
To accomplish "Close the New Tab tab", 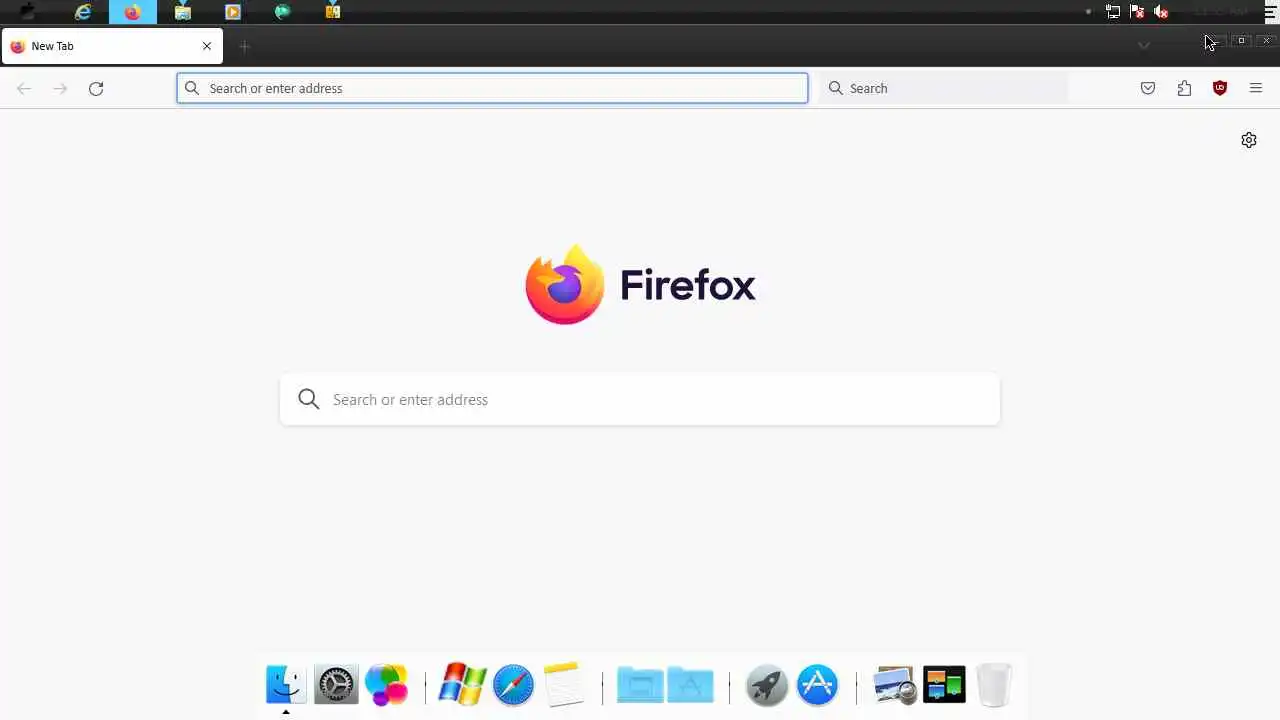I will [207, 46].
